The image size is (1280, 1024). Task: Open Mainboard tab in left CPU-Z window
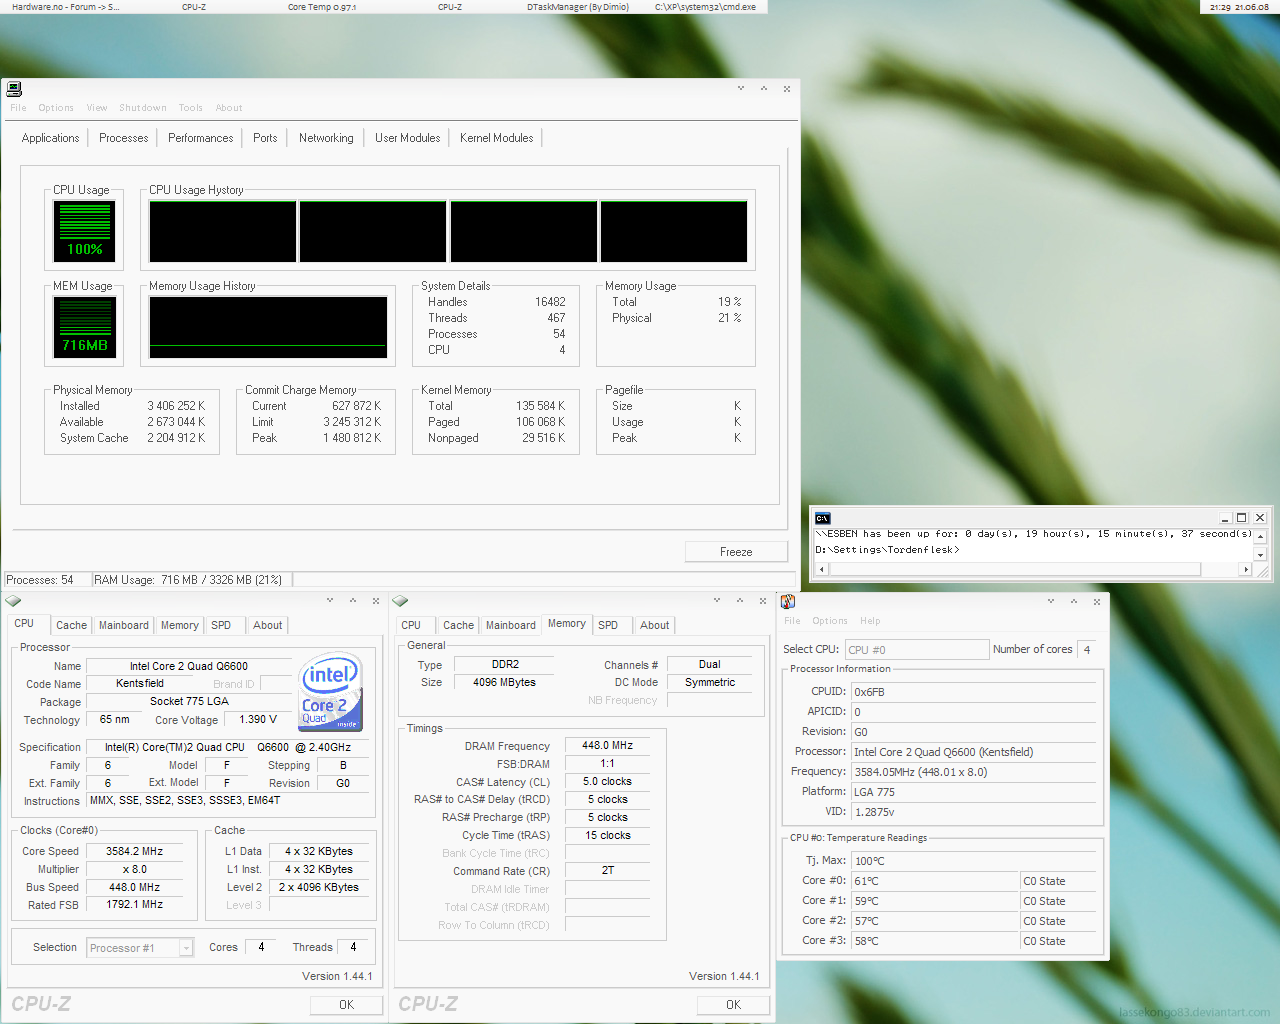(x=124, y=625)
